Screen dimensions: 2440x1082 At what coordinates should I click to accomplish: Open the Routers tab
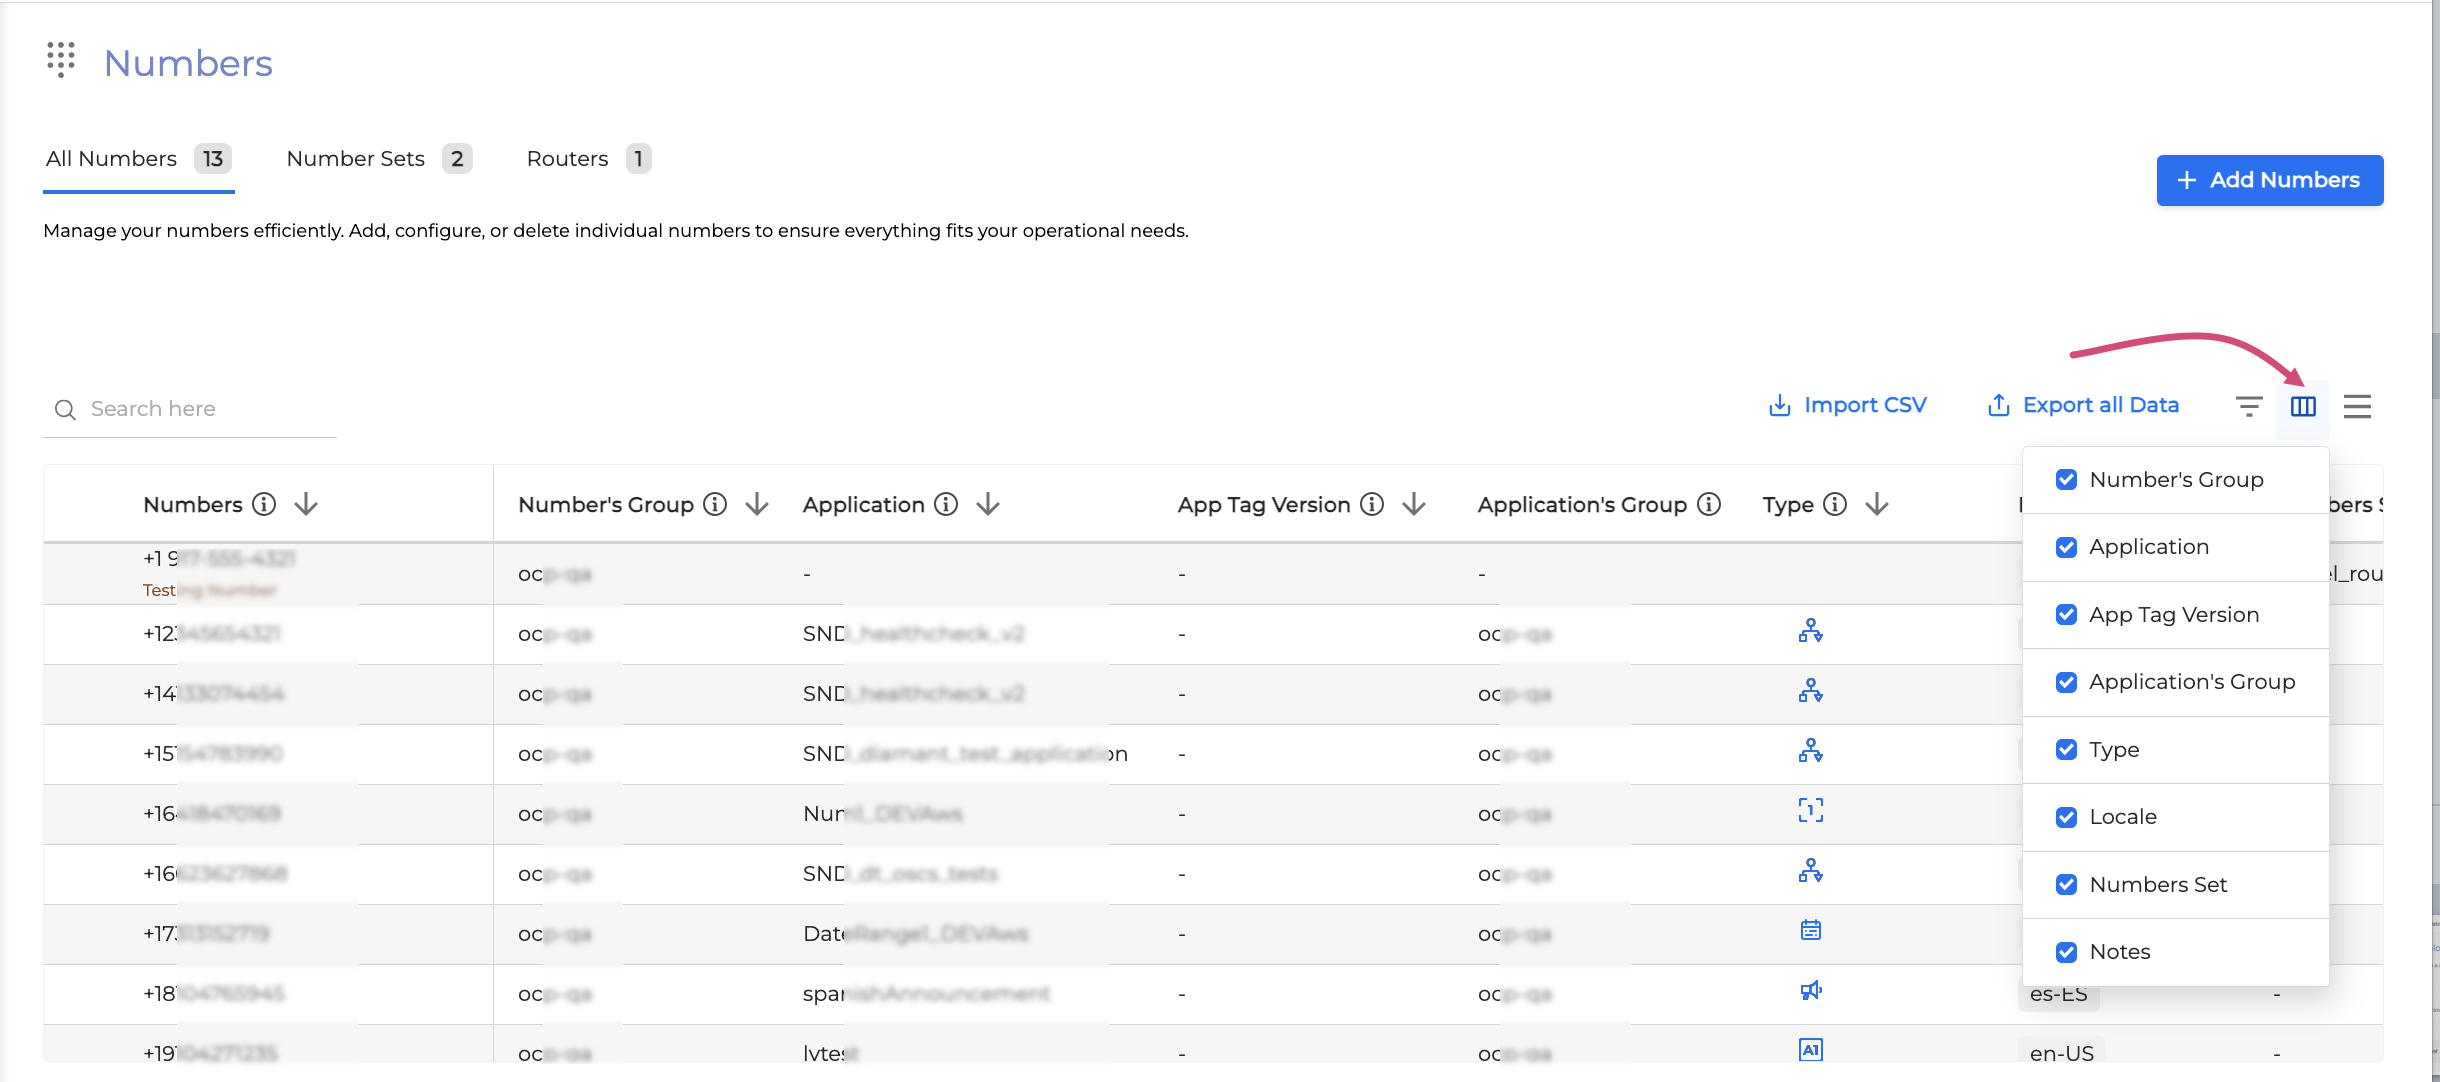click(567, 159)
